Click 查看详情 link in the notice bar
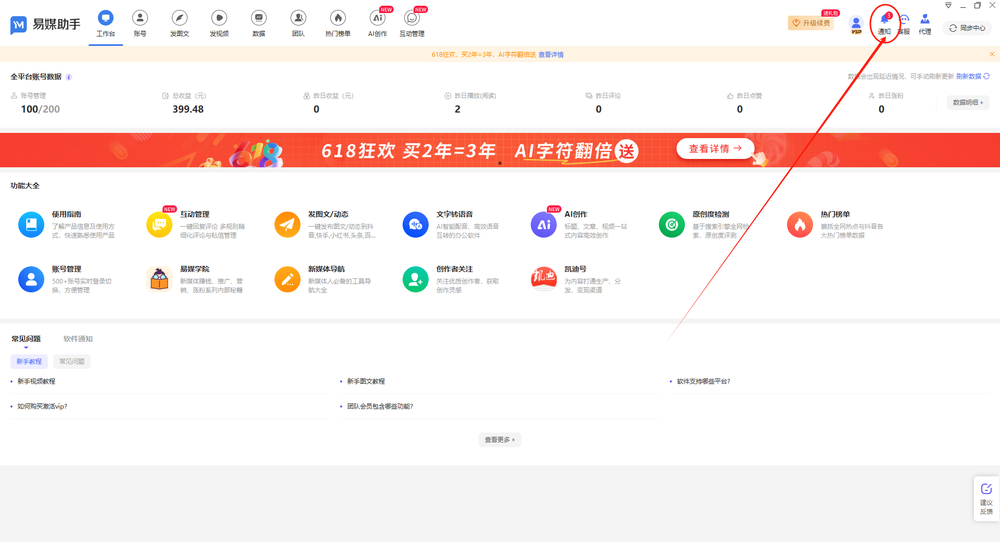The image size is (1000, 542). (551, 55)
